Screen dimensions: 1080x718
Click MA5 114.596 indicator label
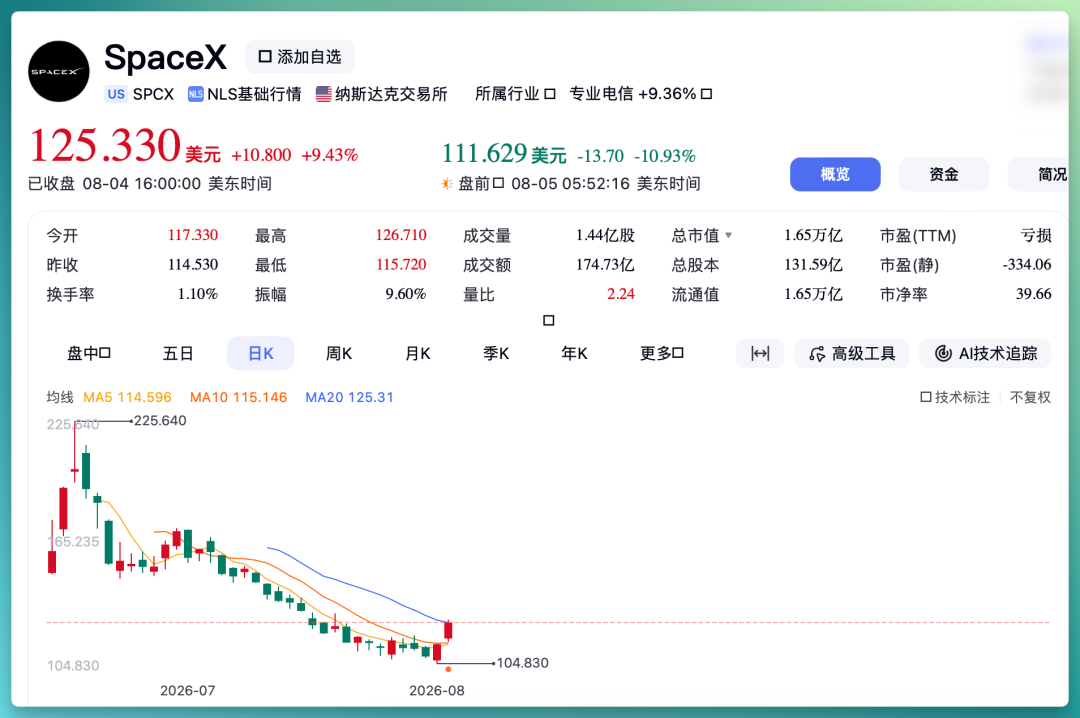click(x=127, y=398)
